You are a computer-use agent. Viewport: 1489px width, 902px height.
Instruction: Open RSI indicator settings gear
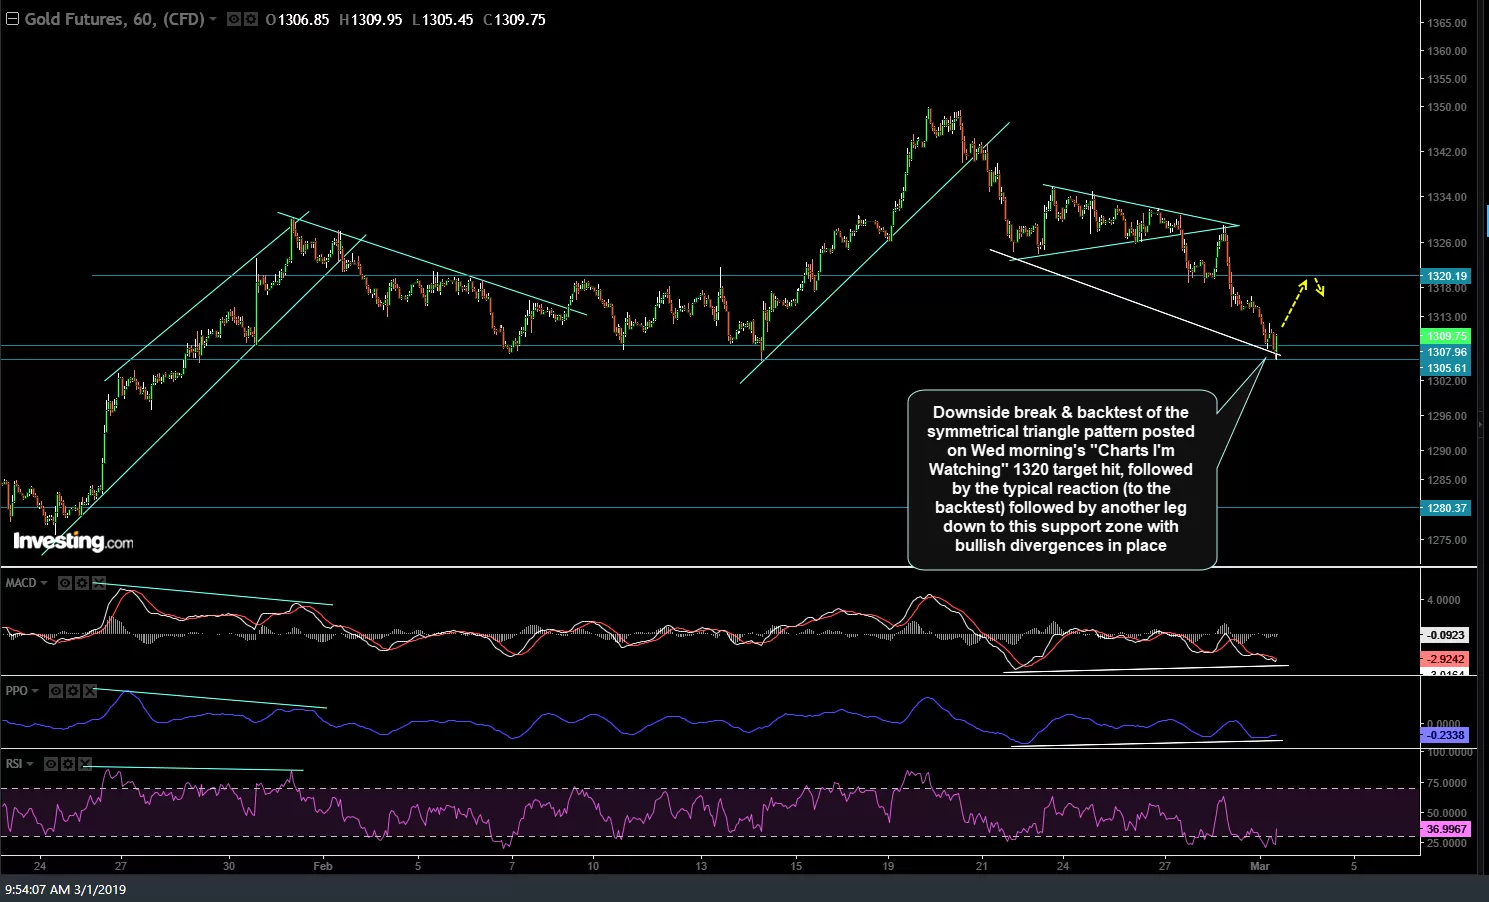pos(68,764)
